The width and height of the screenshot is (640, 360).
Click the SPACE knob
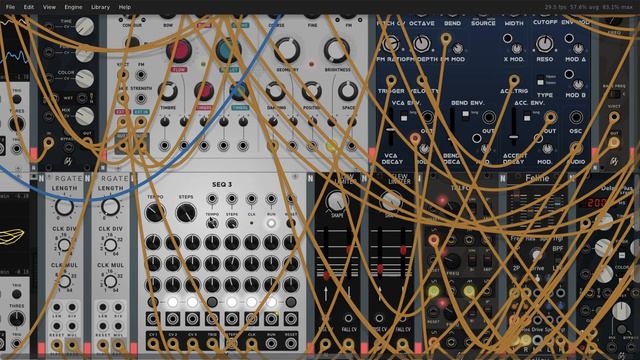348,91
